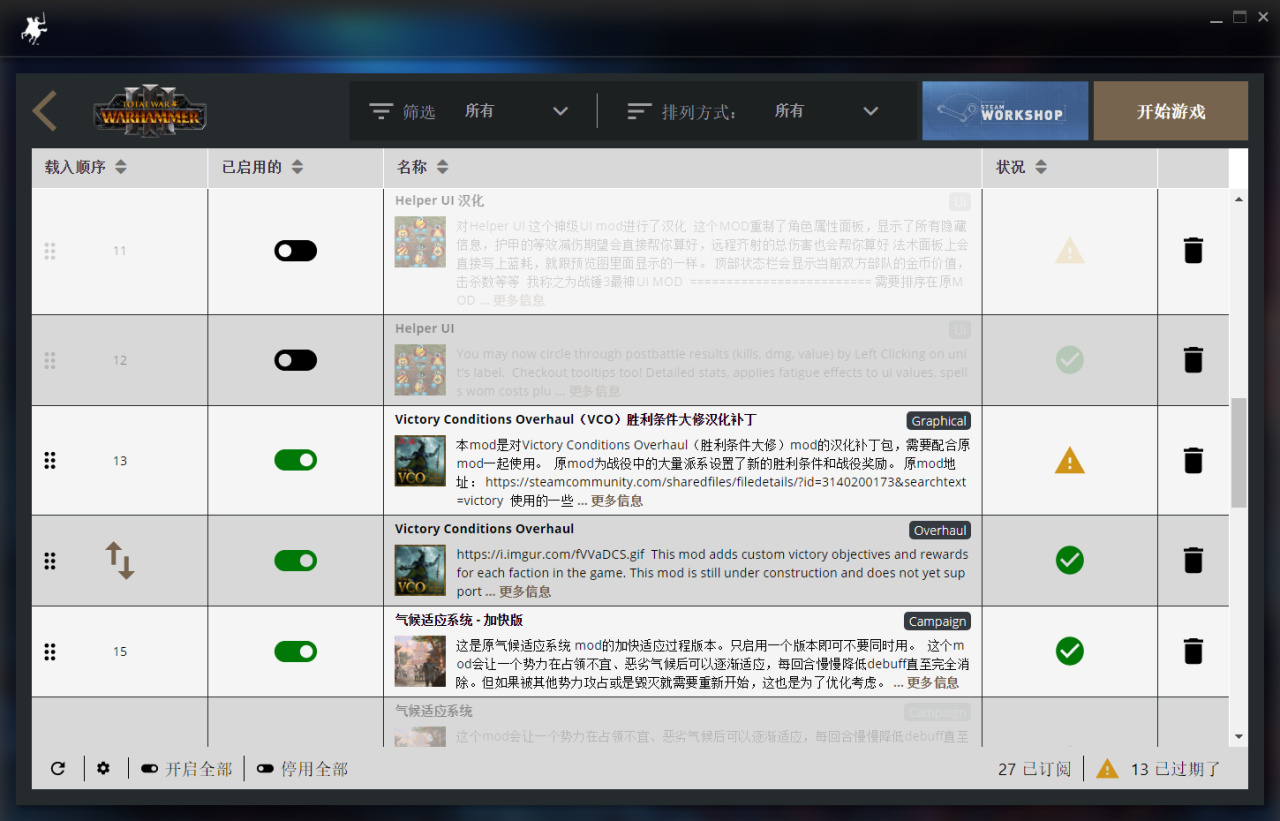Click the thumbnail of Helper UI 汉化
1280x821 pixels.
pyautogui.click(x=420, y=241)
